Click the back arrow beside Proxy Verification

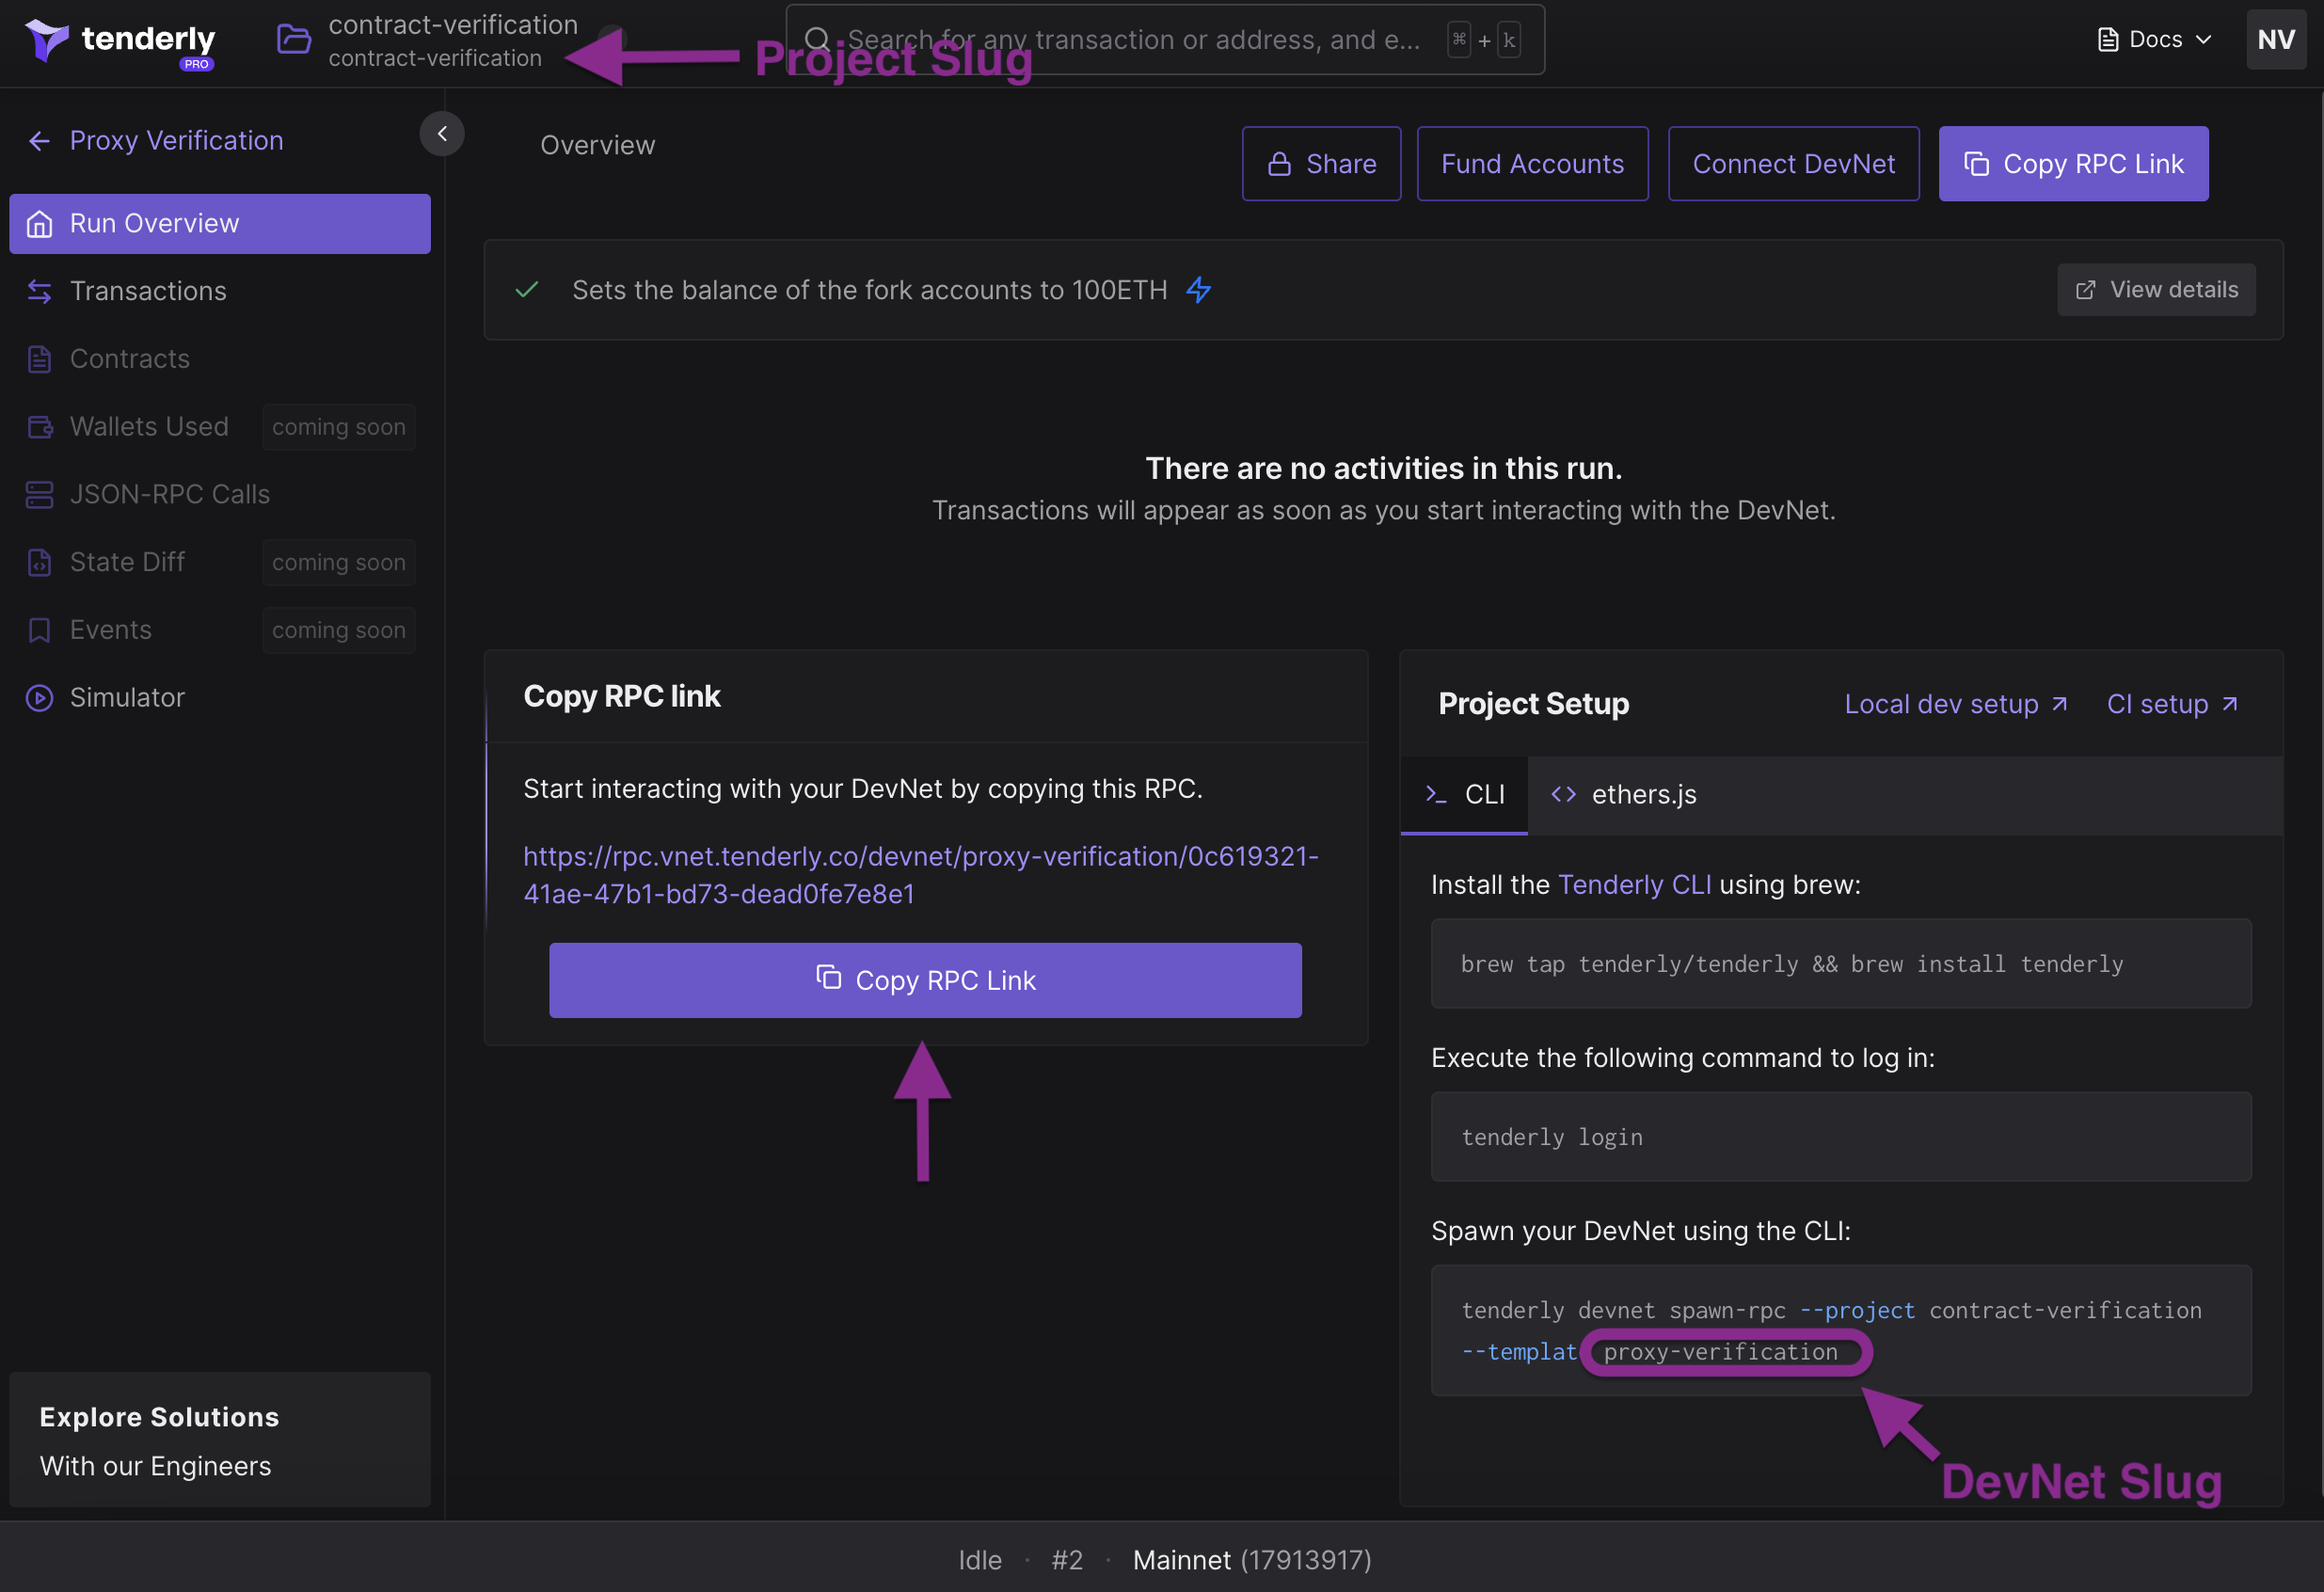[39, 141]
